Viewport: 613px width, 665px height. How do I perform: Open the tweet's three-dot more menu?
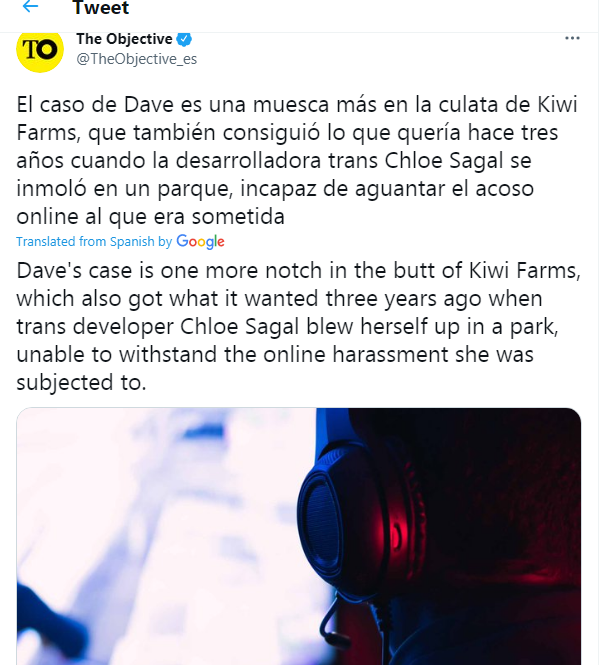[572, 39]
